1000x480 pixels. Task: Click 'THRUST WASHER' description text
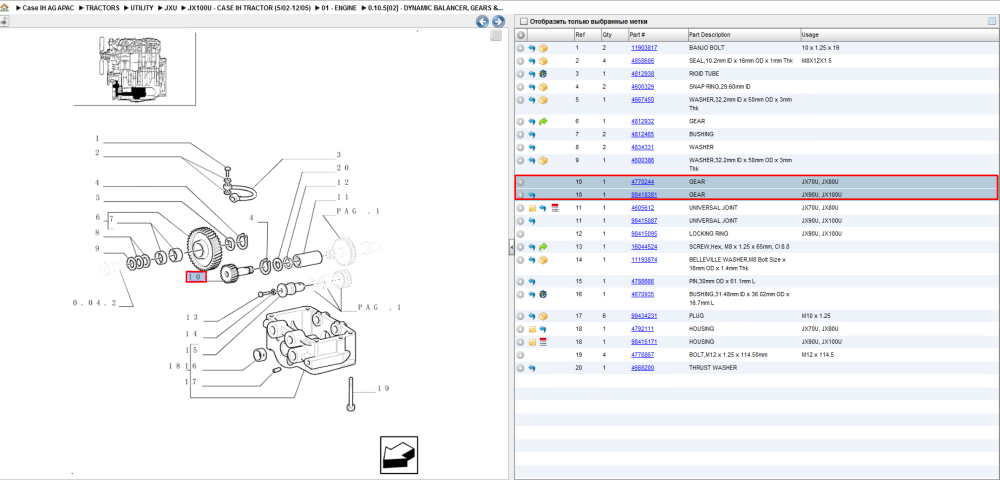711,368
